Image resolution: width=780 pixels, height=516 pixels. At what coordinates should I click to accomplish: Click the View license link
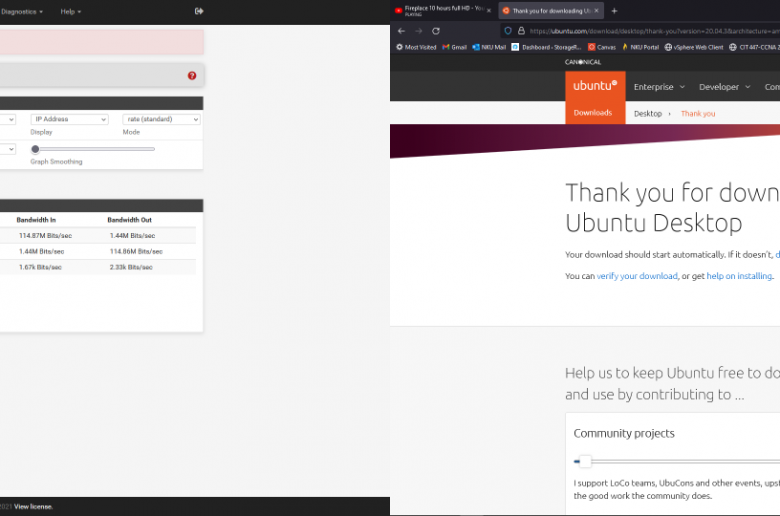click(x=33, y=507)
